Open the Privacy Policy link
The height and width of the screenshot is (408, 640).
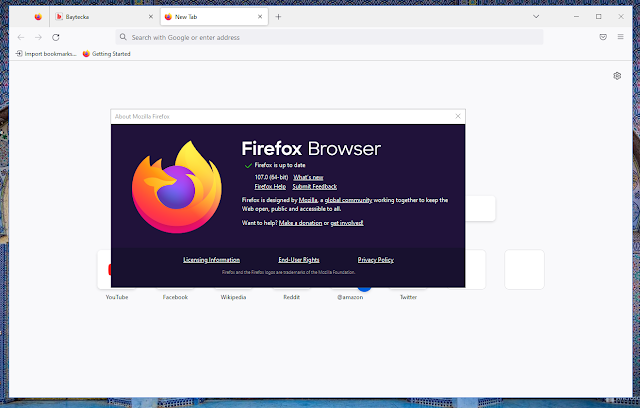coord(376,260)
